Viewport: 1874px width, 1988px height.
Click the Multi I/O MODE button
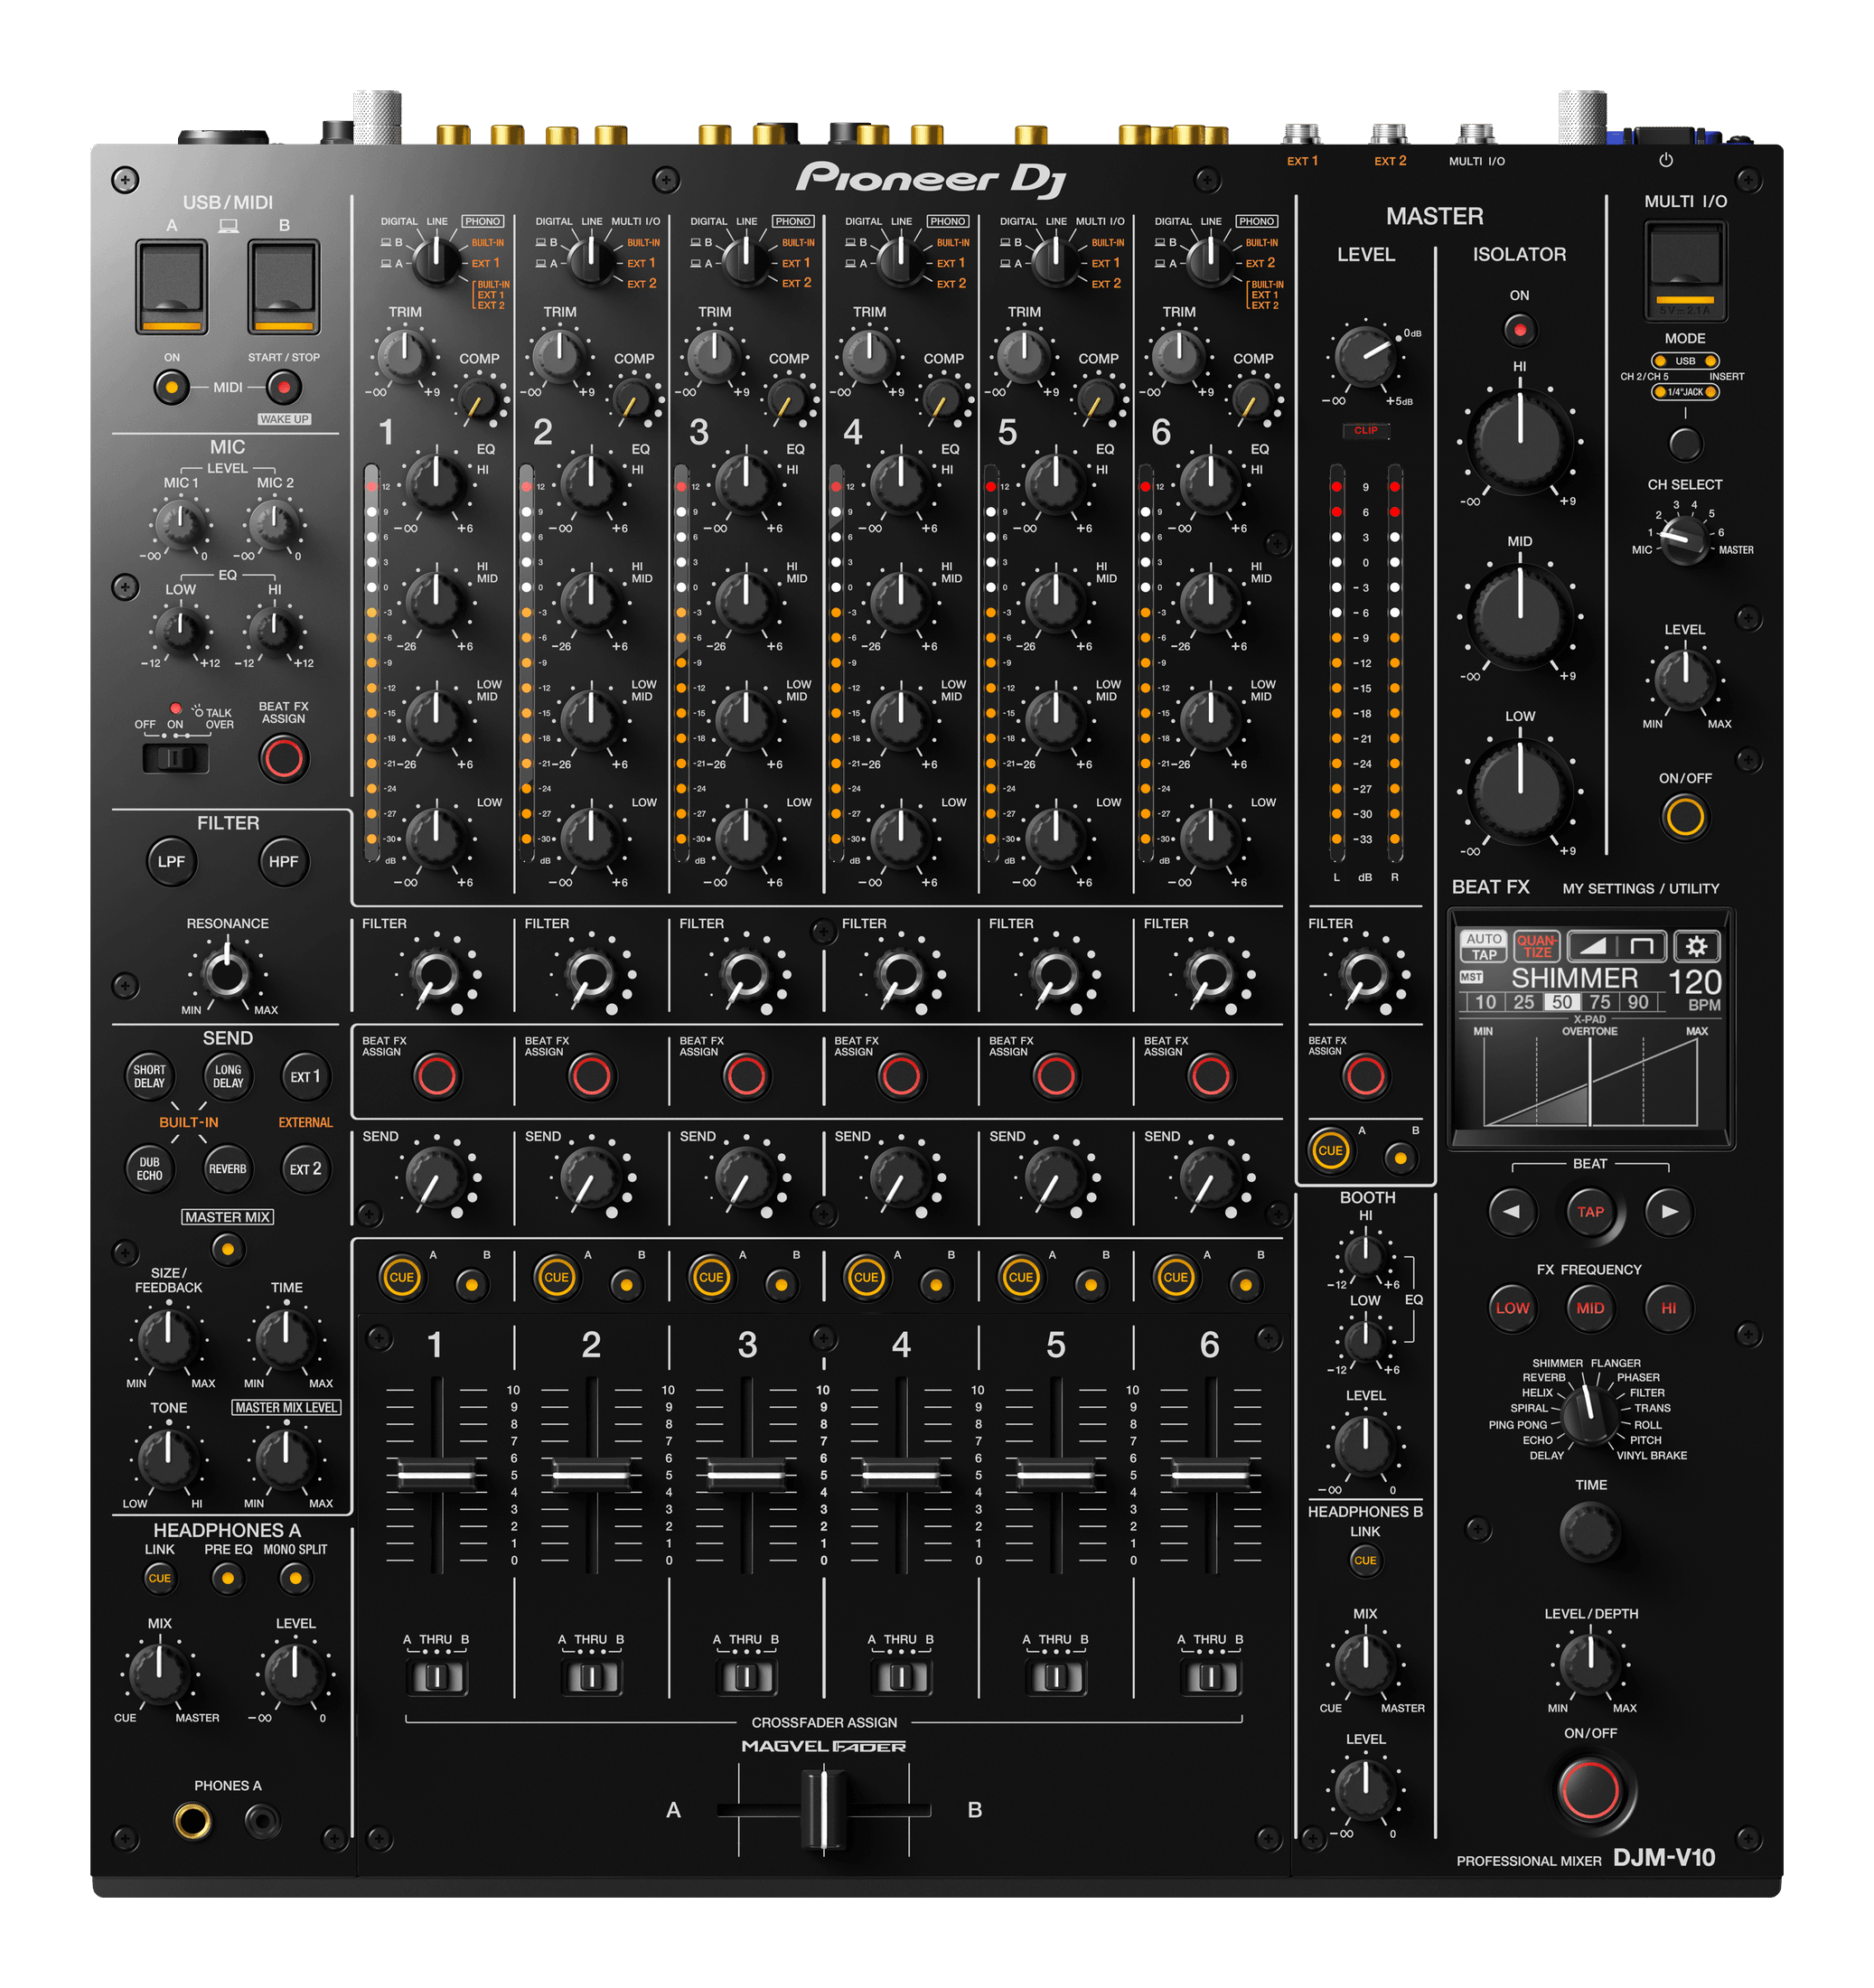(x=1684, y=442)
